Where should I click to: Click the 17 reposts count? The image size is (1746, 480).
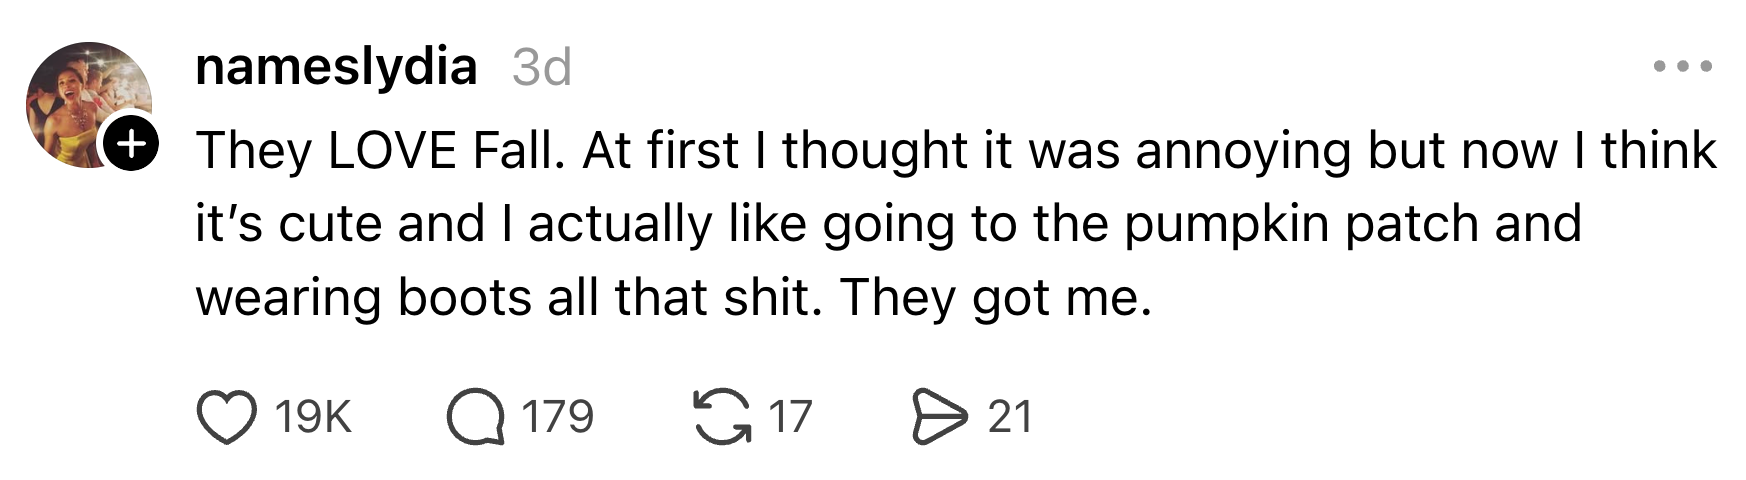[790, 417]
